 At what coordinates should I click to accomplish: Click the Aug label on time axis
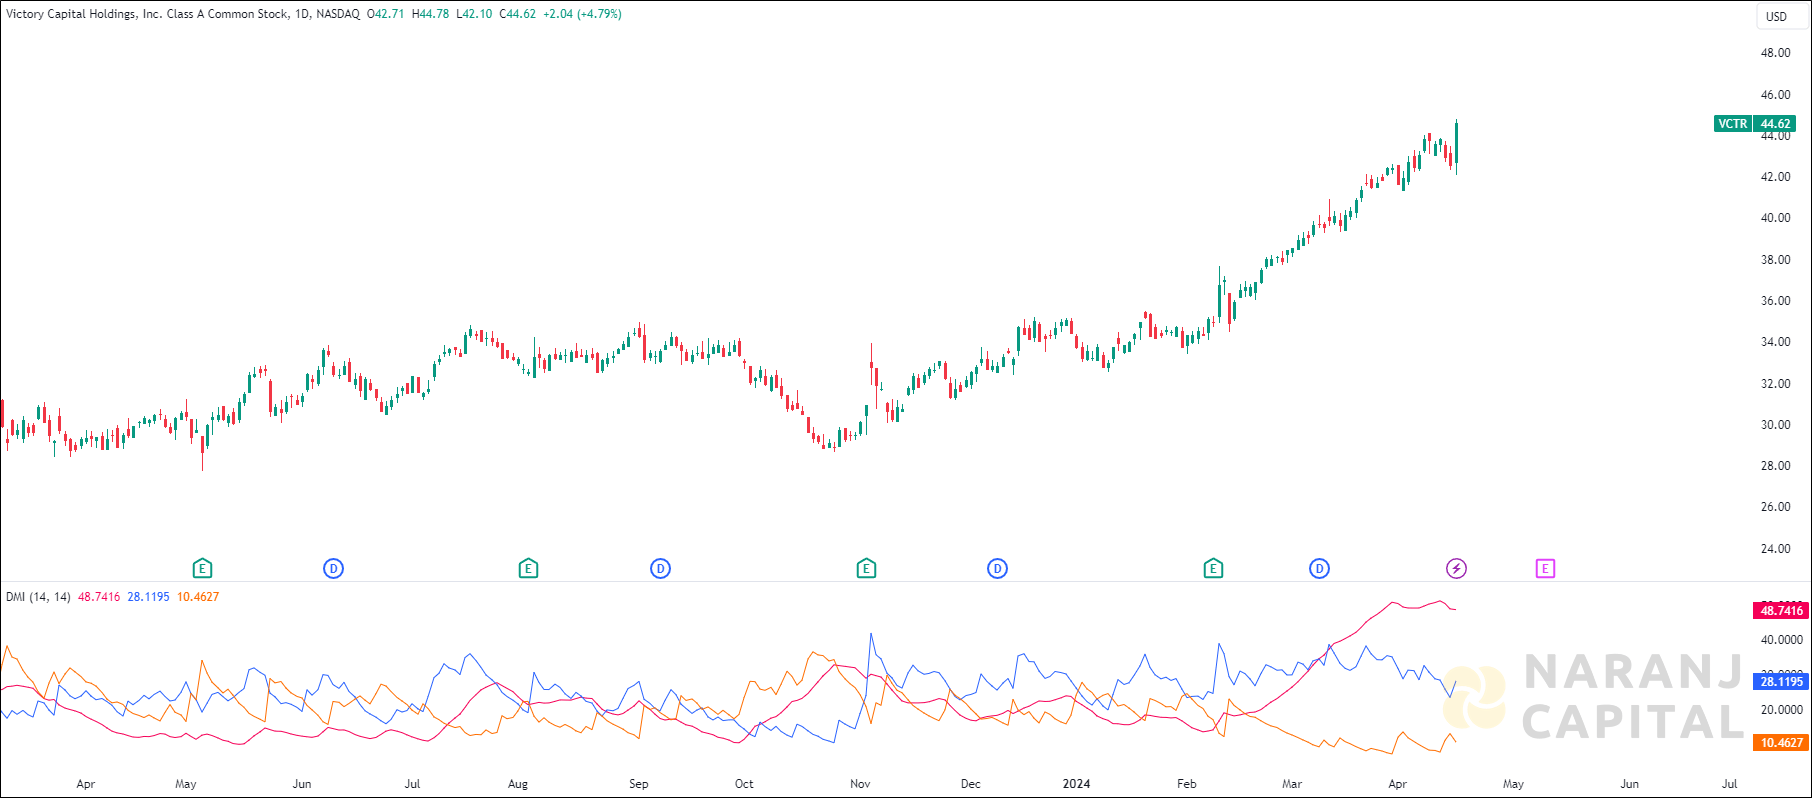click(x=518, y=784)
